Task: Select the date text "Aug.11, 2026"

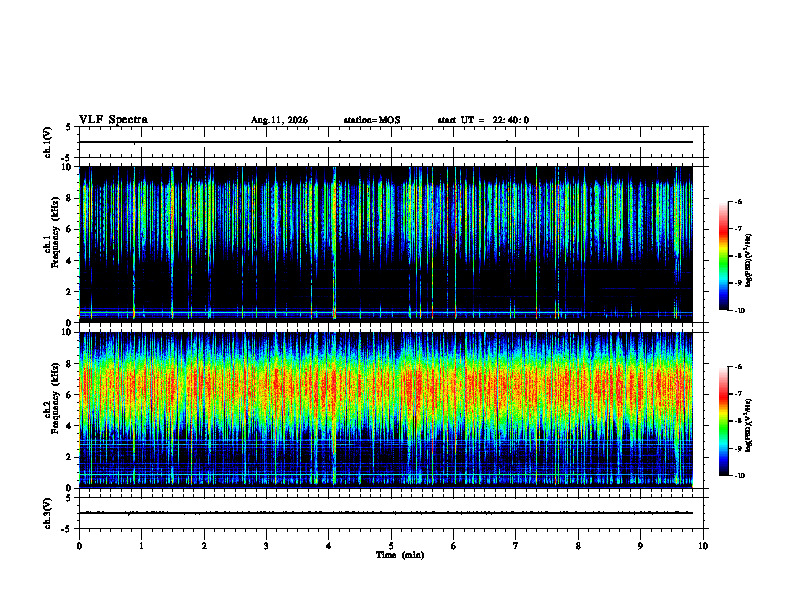Action: click(279, 120)
